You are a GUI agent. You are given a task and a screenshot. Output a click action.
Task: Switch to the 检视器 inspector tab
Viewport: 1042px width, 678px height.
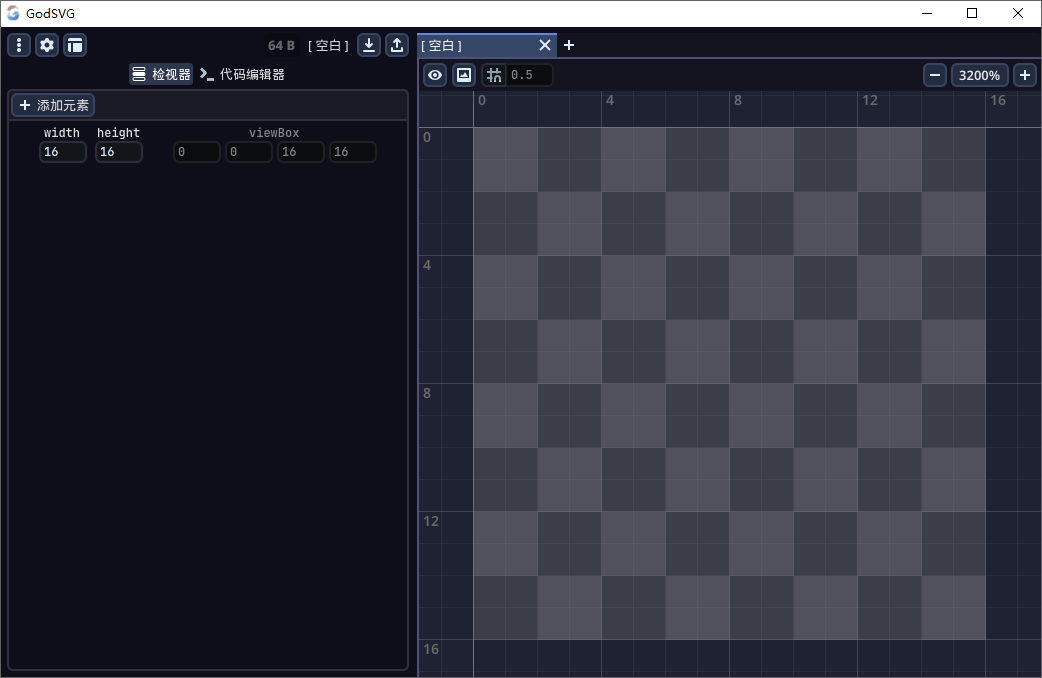pyautogui.click(x=161, y=74)
